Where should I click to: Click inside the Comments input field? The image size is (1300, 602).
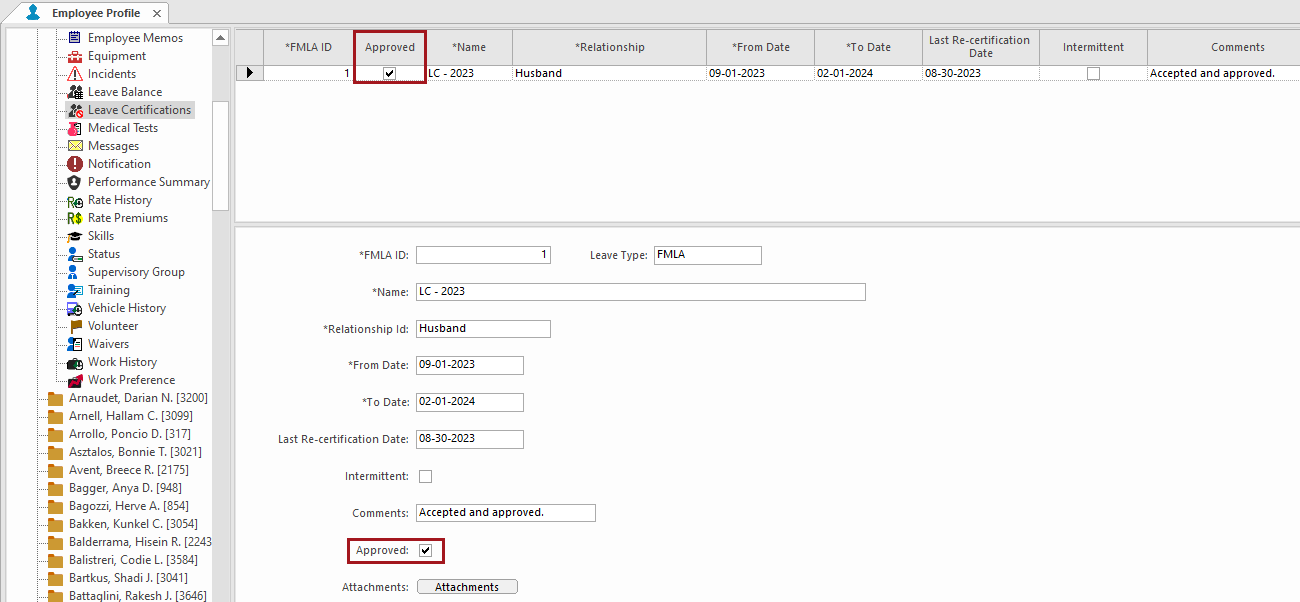[505, 512]
